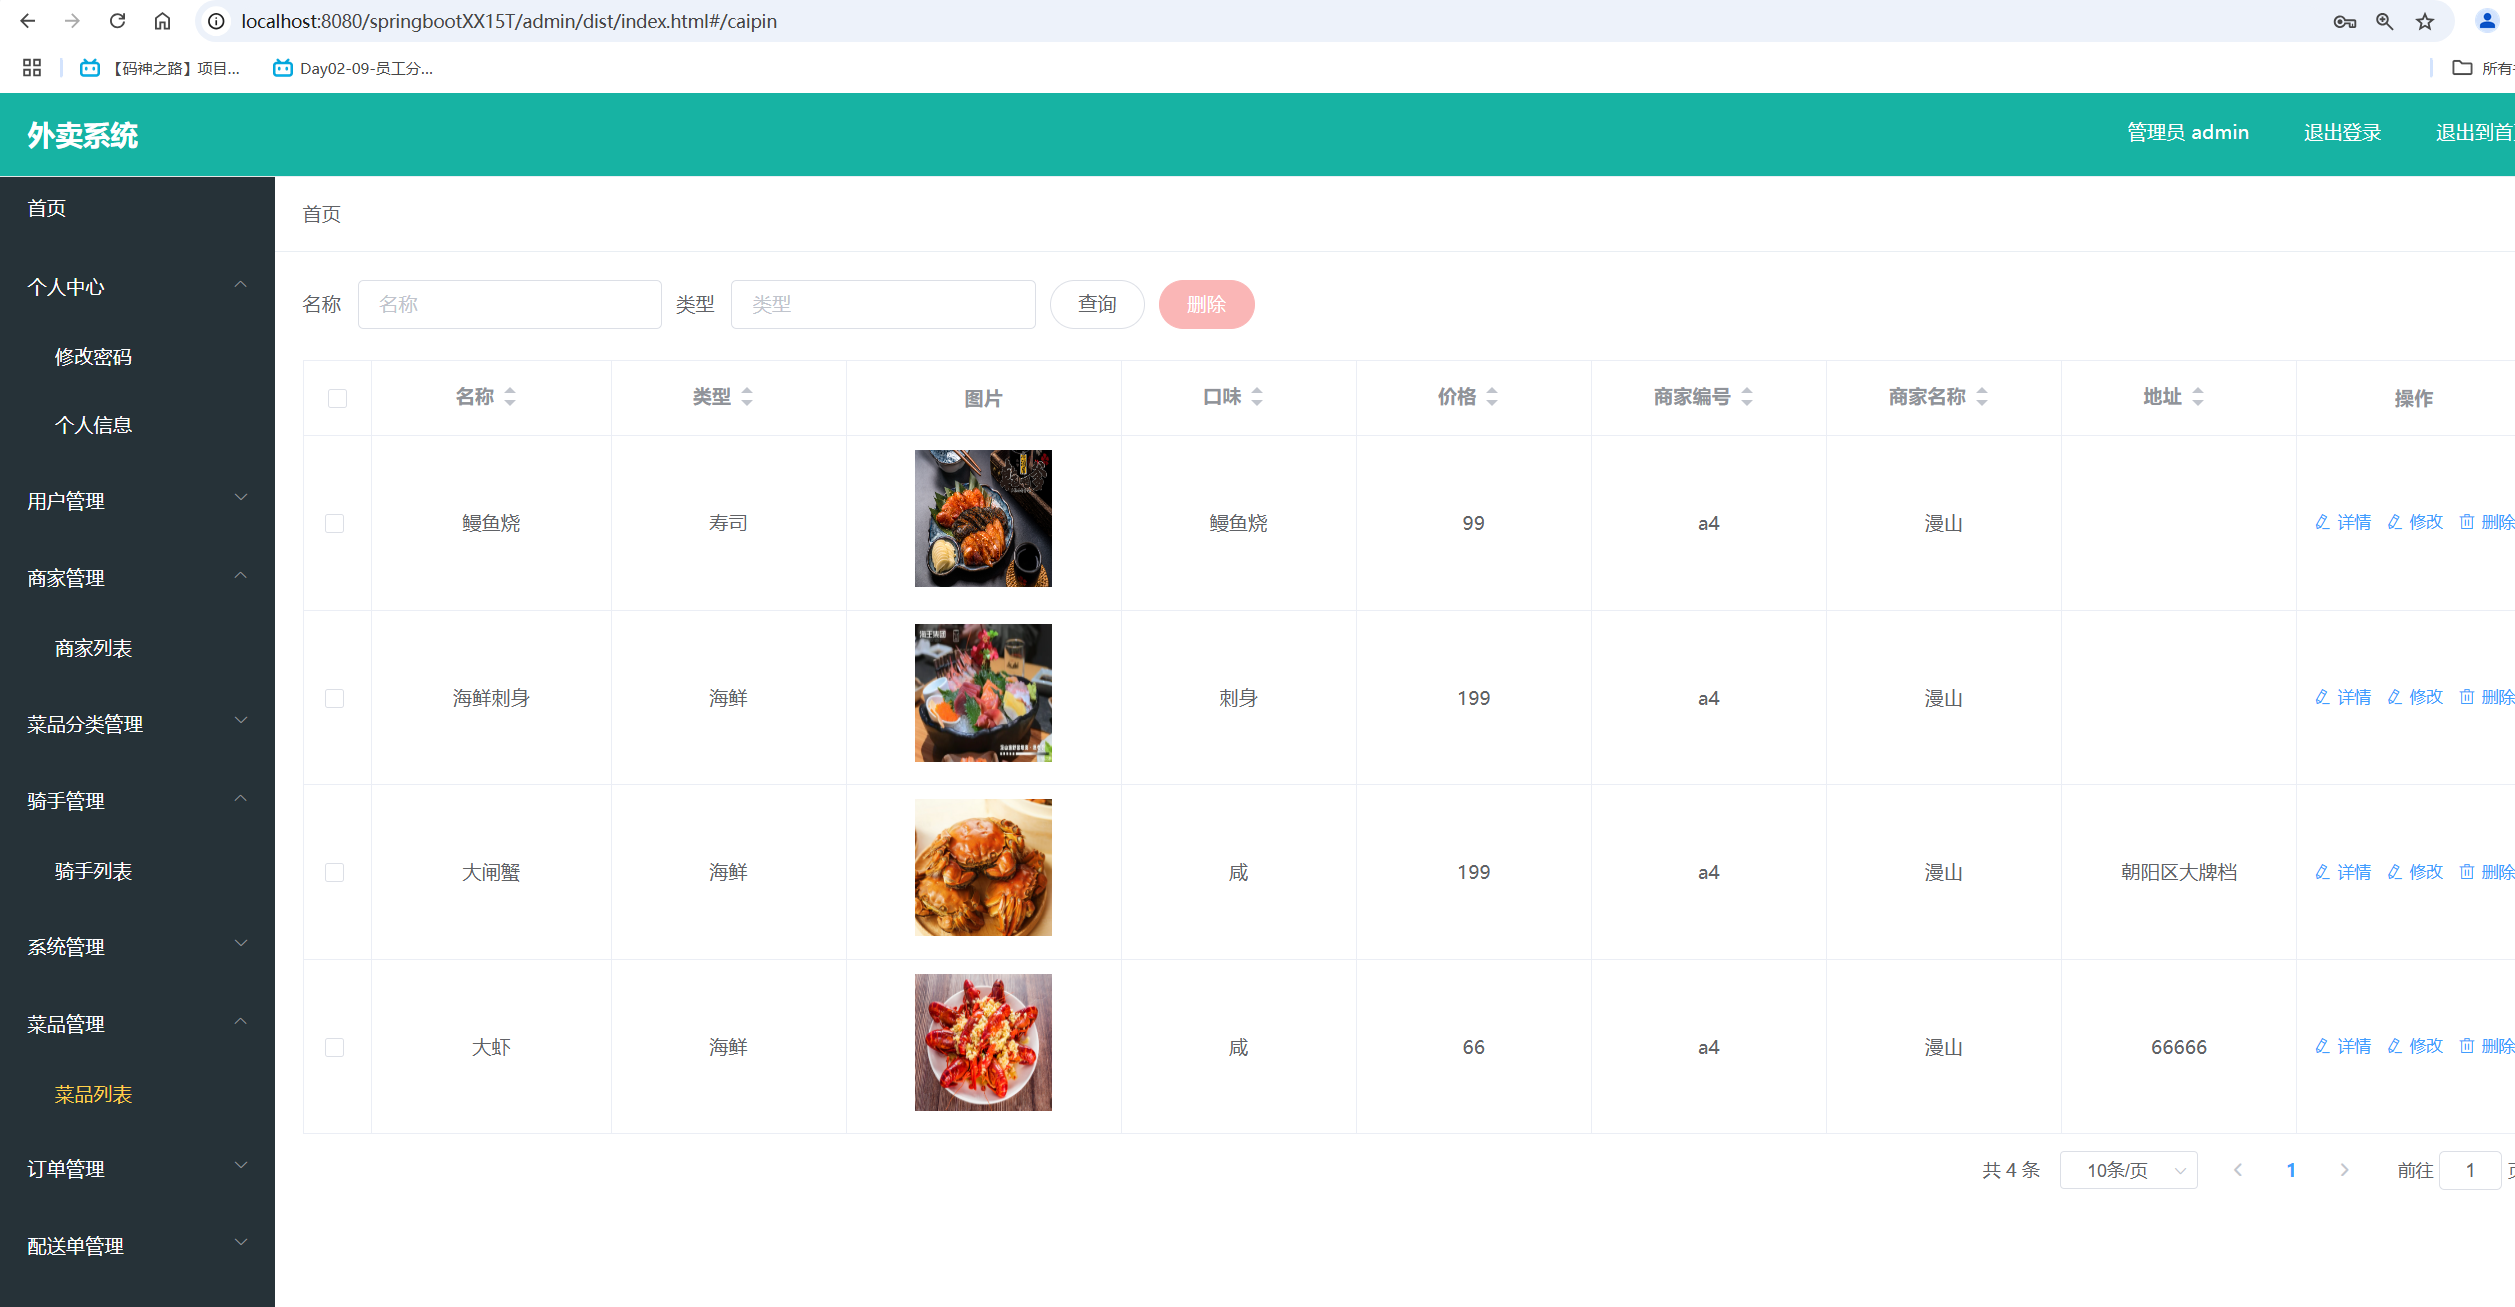Select the 大虾 row checkbox
Viewport: 2515px width, 1307px height.
tap(335, 1047)
